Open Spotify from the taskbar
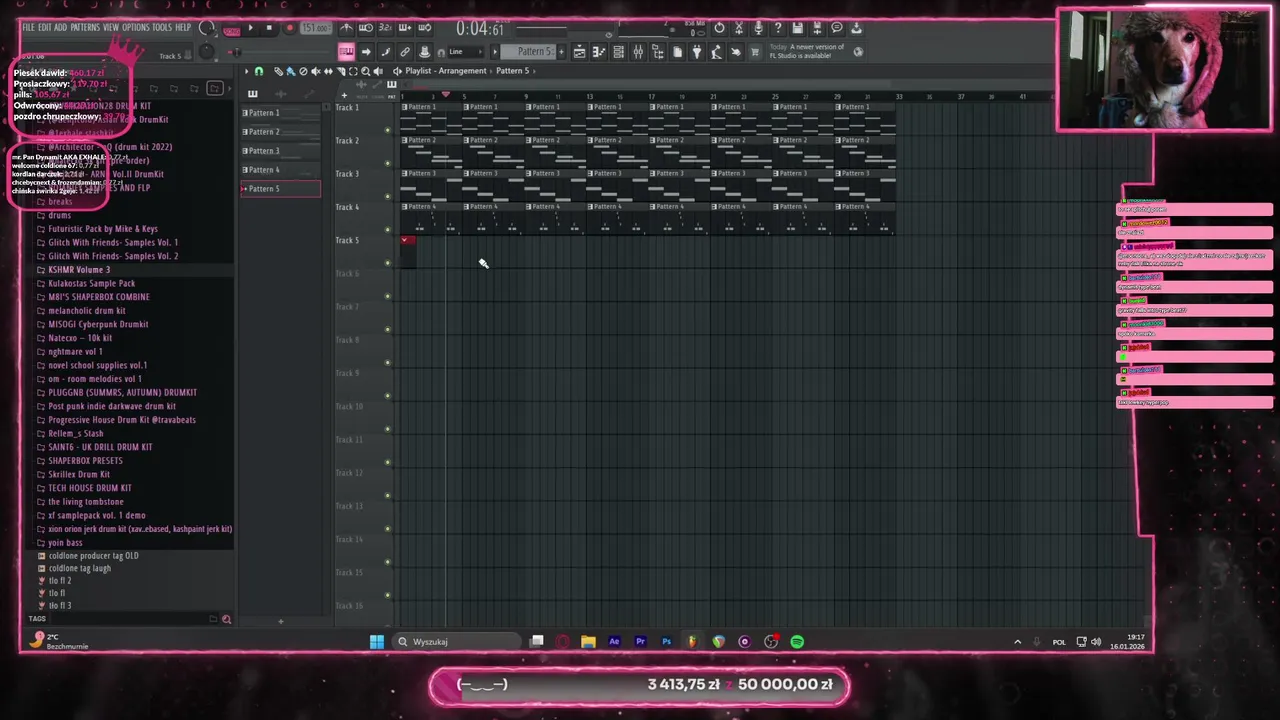 pos(797,642)
